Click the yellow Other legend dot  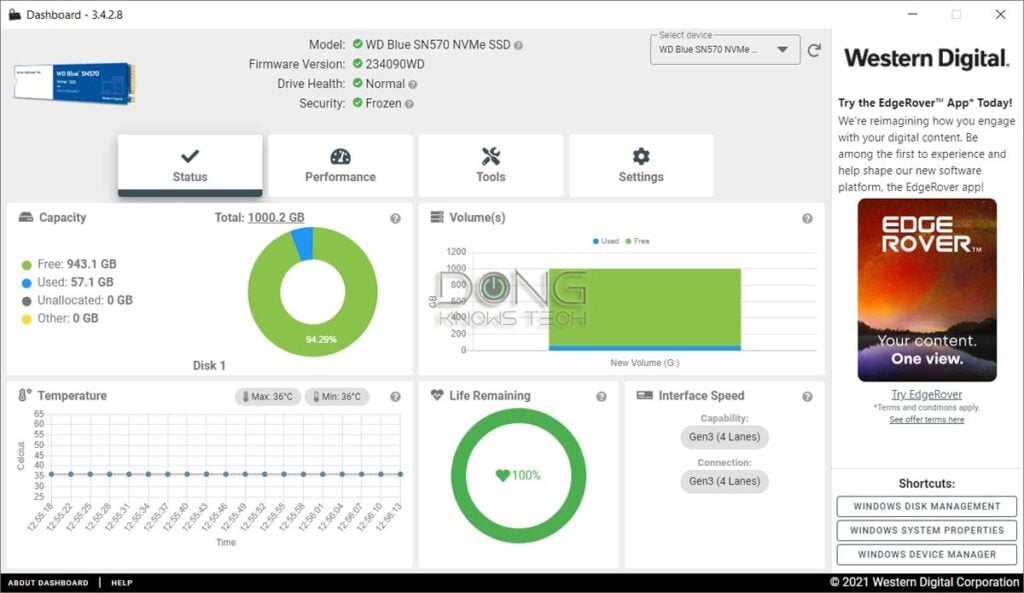pos(27,319)
